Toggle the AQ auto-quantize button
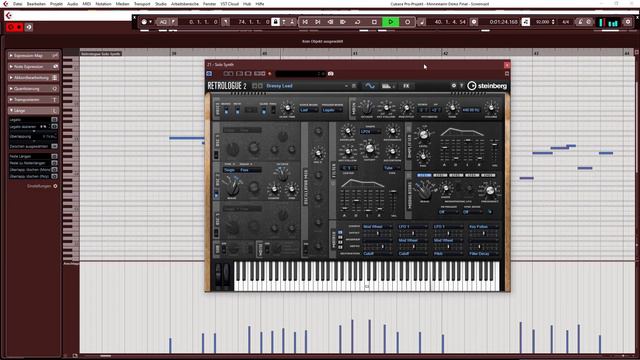The width and height of the screenshot is (640, 360). (x=163, y=22)
